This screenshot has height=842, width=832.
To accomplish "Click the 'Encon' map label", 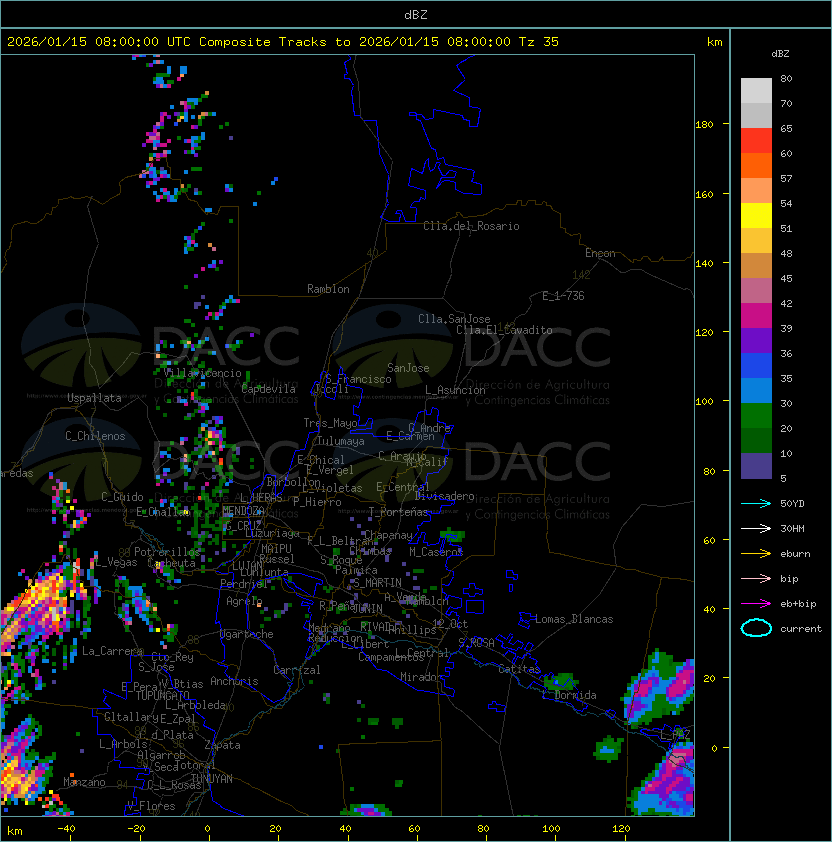I will [600, 253].
